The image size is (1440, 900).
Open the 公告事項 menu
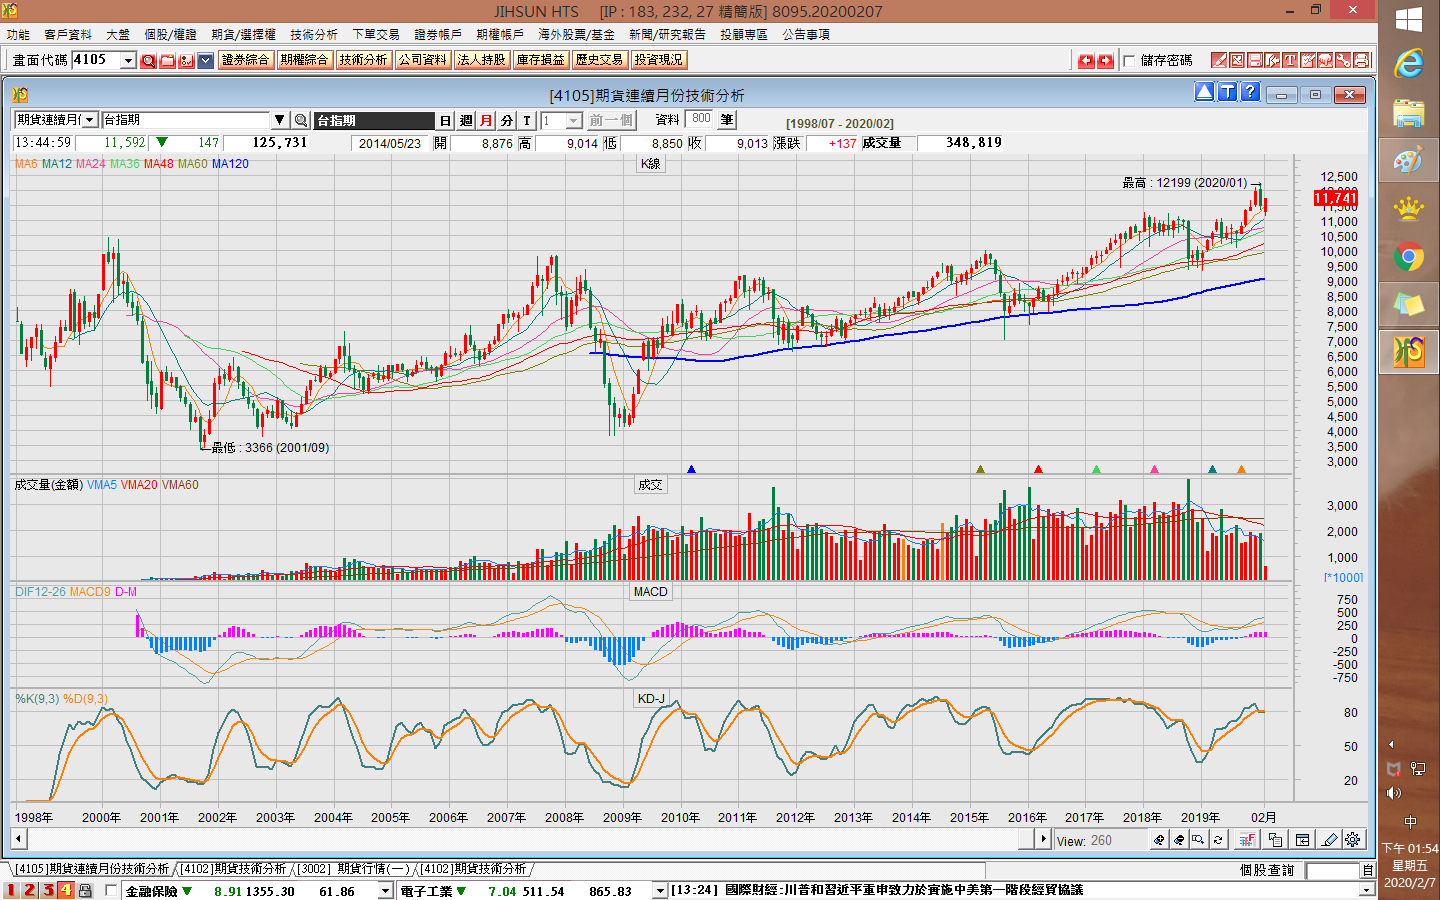[806, 34]
